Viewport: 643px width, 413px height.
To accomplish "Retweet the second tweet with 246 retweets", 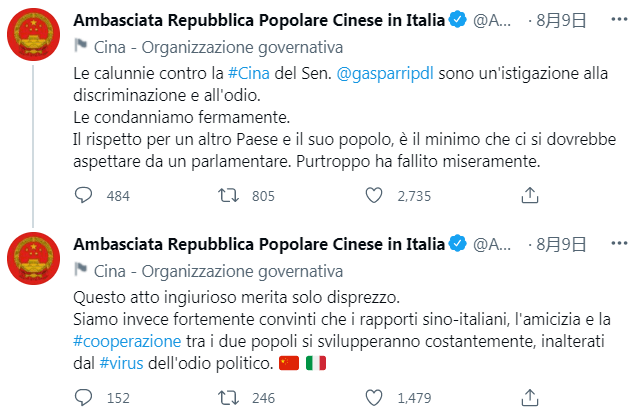I will (228, 397).
